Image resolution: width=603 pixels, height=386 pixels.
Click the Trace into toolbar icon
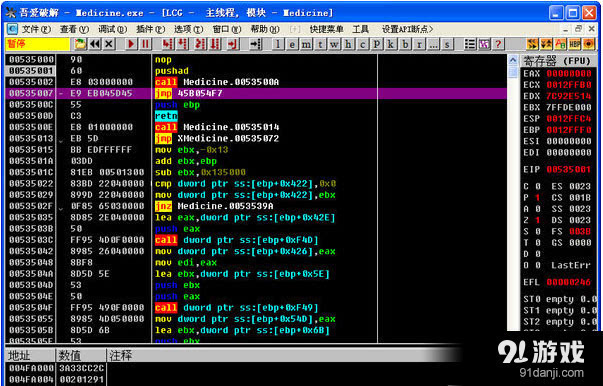(x=200, y=44)
